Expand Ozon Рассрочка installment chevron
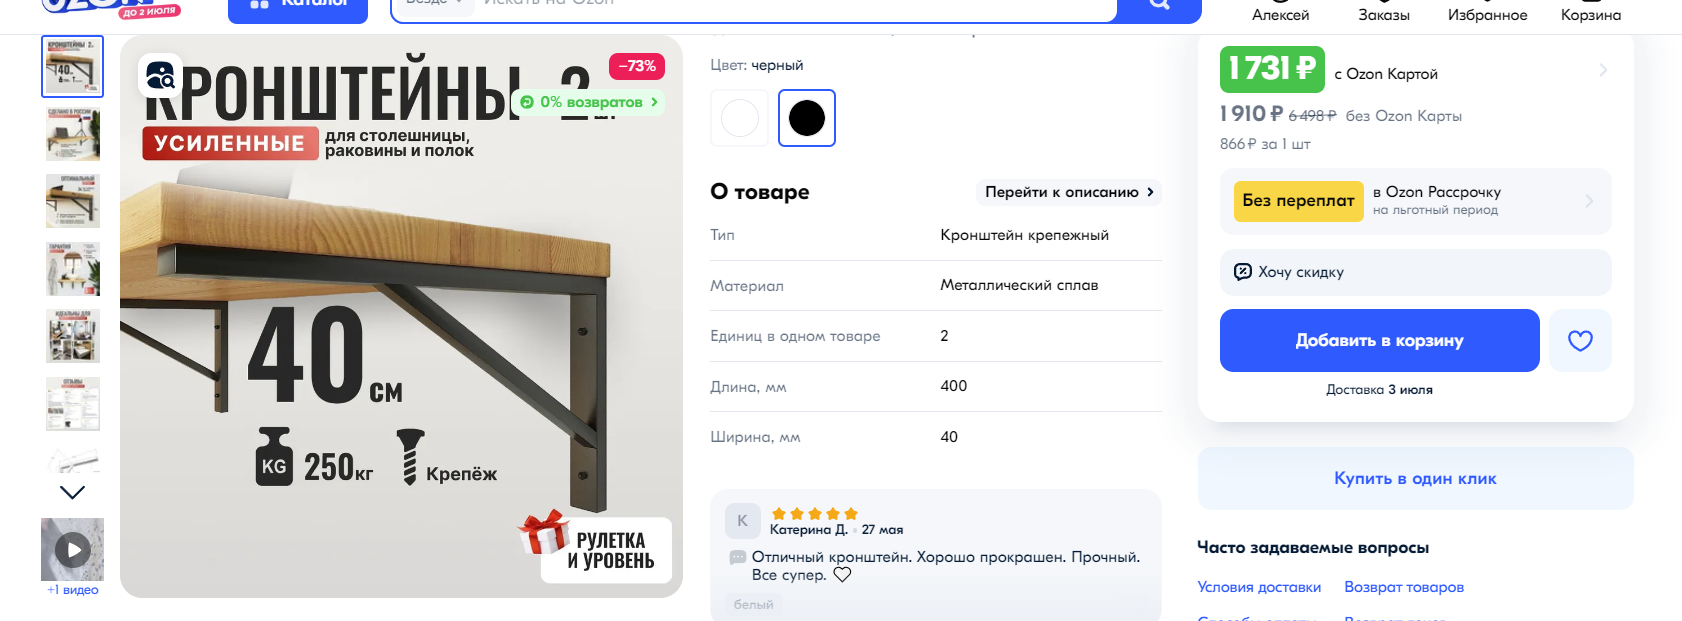Screen dimensions: 1682x621 coord(1589,201)
